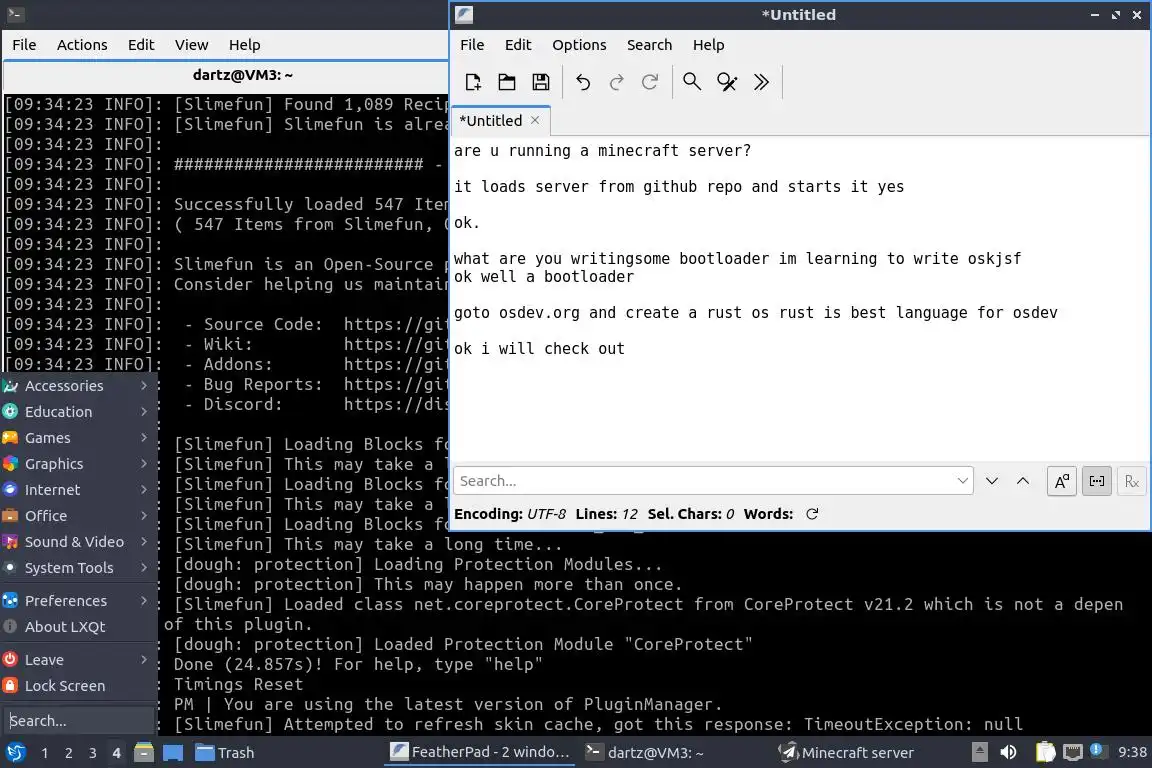The width and height of the screenshot is (1152, 768).
Task: Switch to FeatherPad taskbar entry
Action: 480,753
